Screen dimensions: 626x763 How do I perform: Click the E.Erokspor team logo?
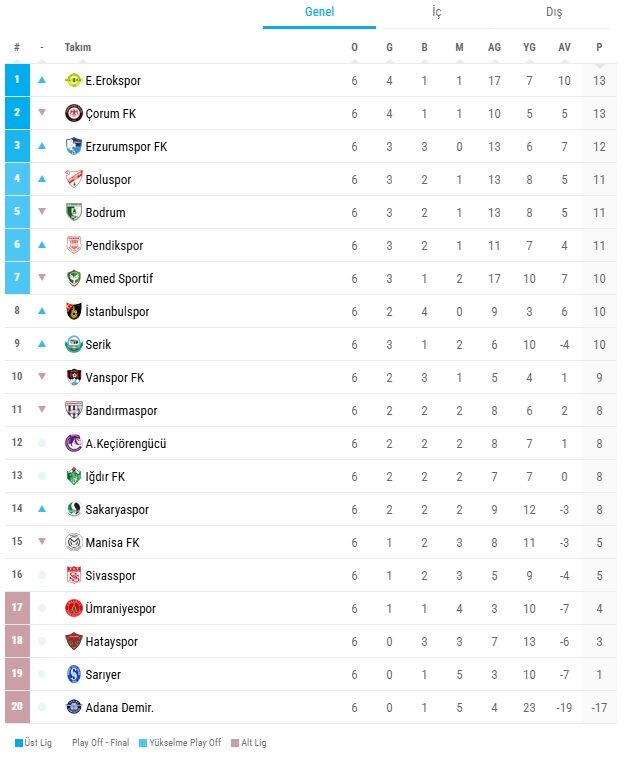[74, 80]
